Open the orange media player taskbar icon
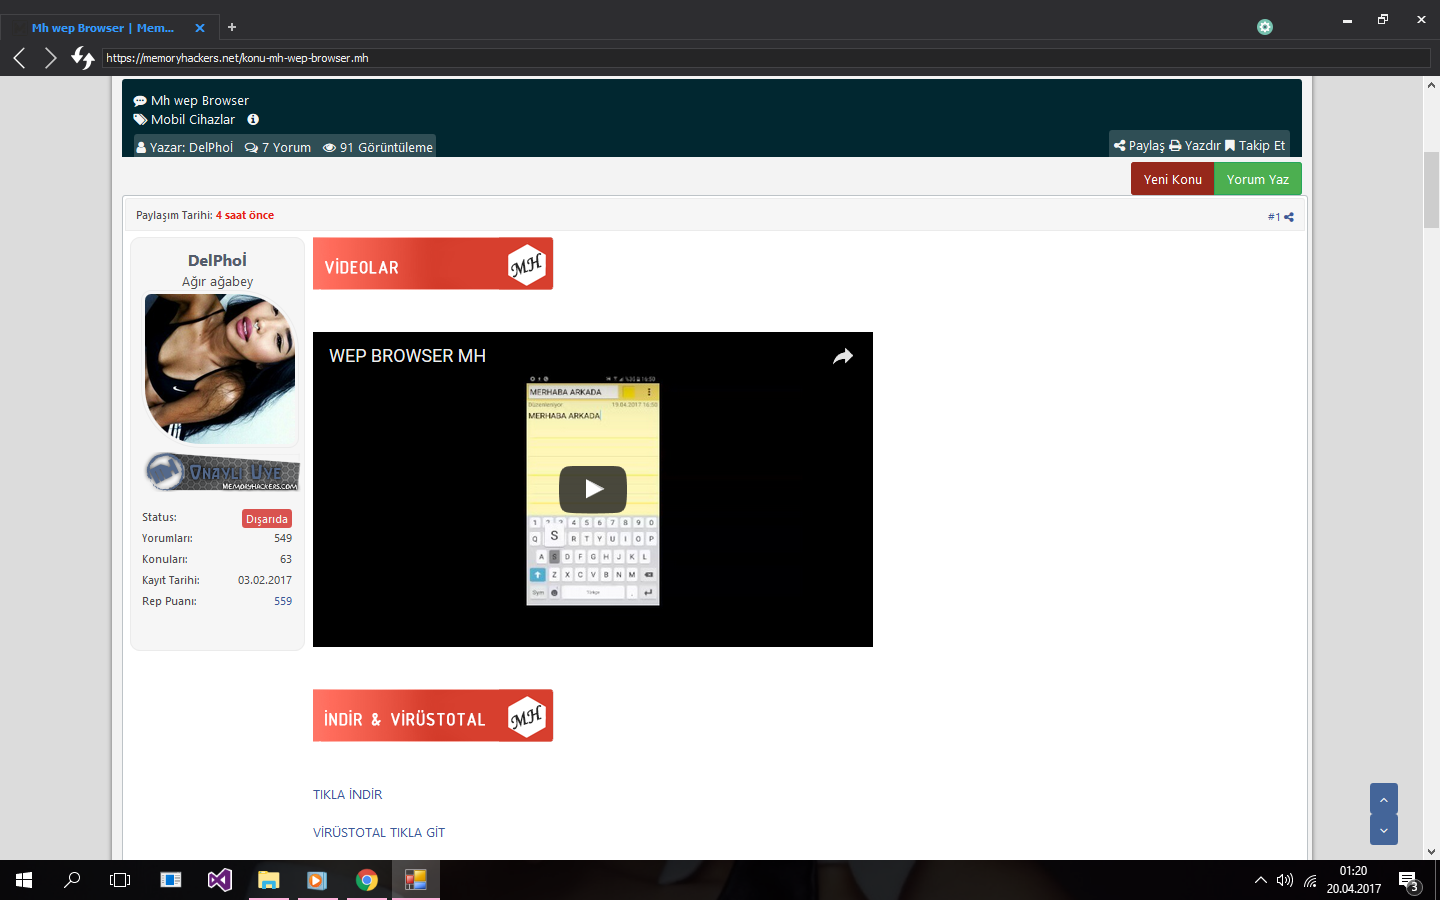This screenshot has width=1440, height=900. 317,880
